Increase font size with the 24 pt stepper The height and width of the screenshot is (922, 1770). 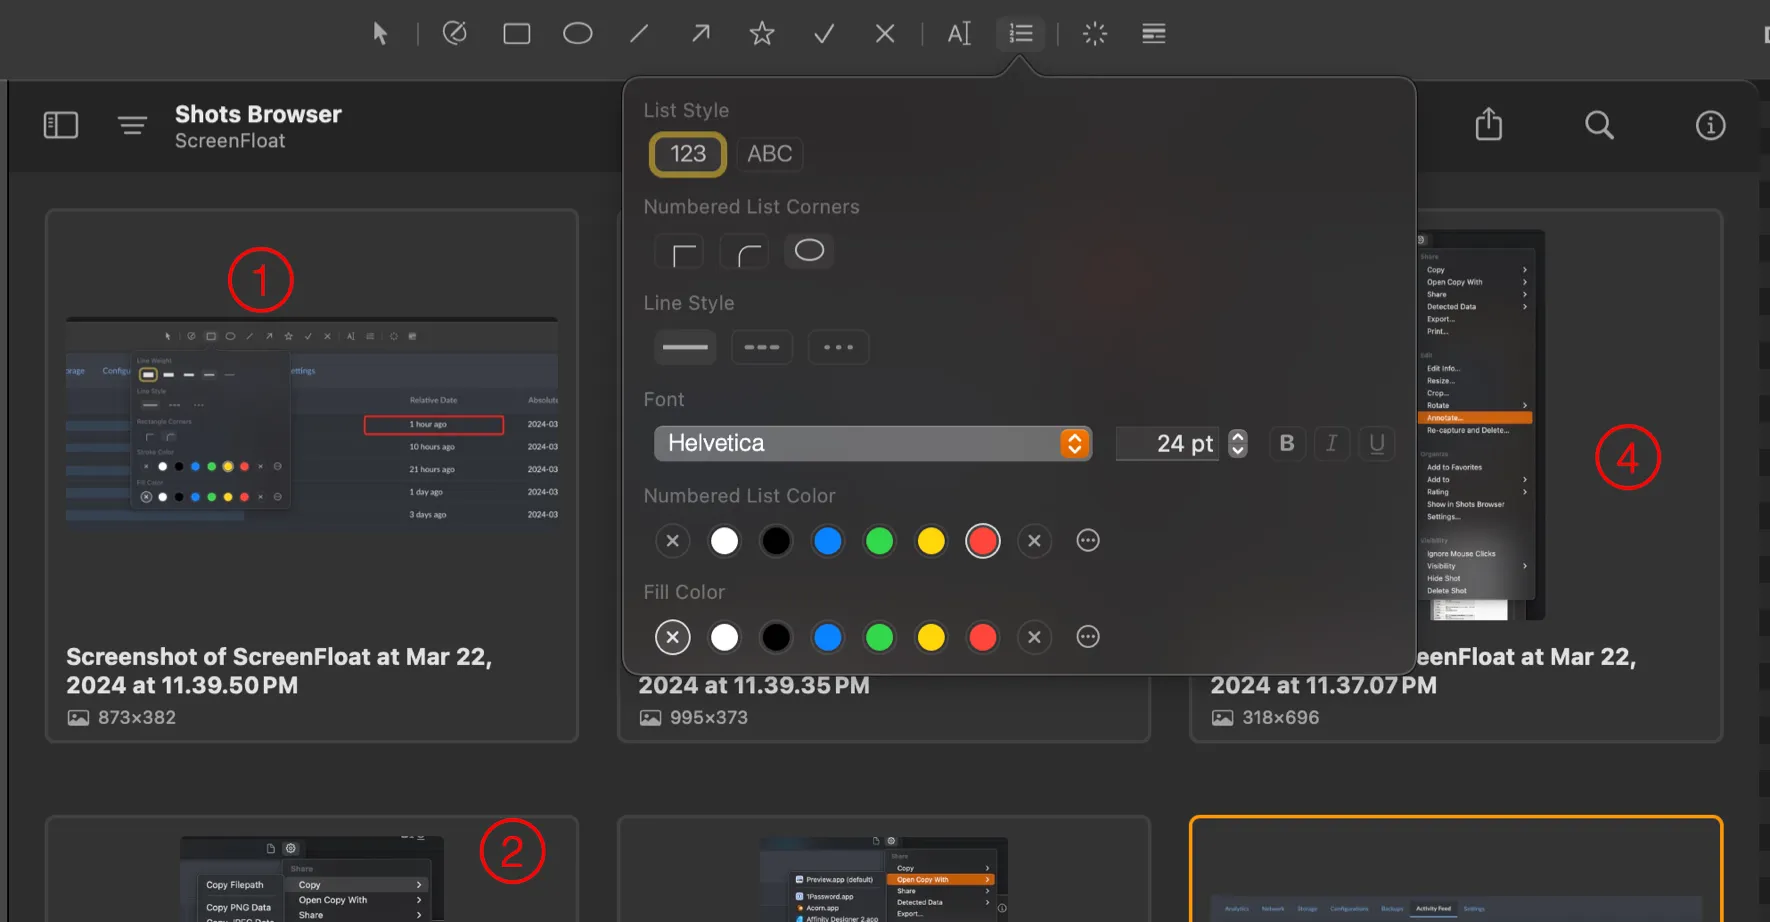(x=1237, y=438)
